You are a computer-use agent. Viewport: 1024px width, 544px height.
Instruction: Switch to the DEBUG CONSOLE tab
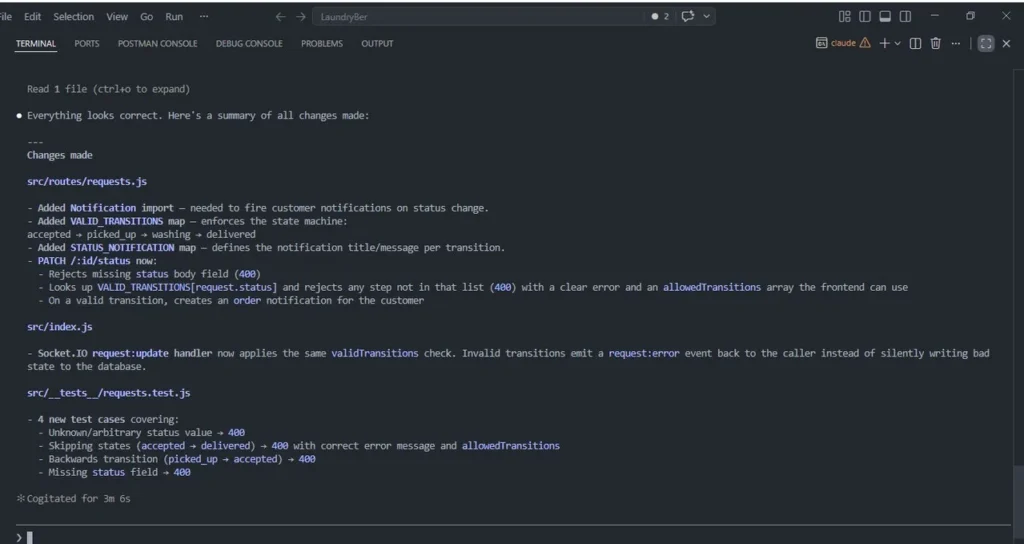(249, 44)
